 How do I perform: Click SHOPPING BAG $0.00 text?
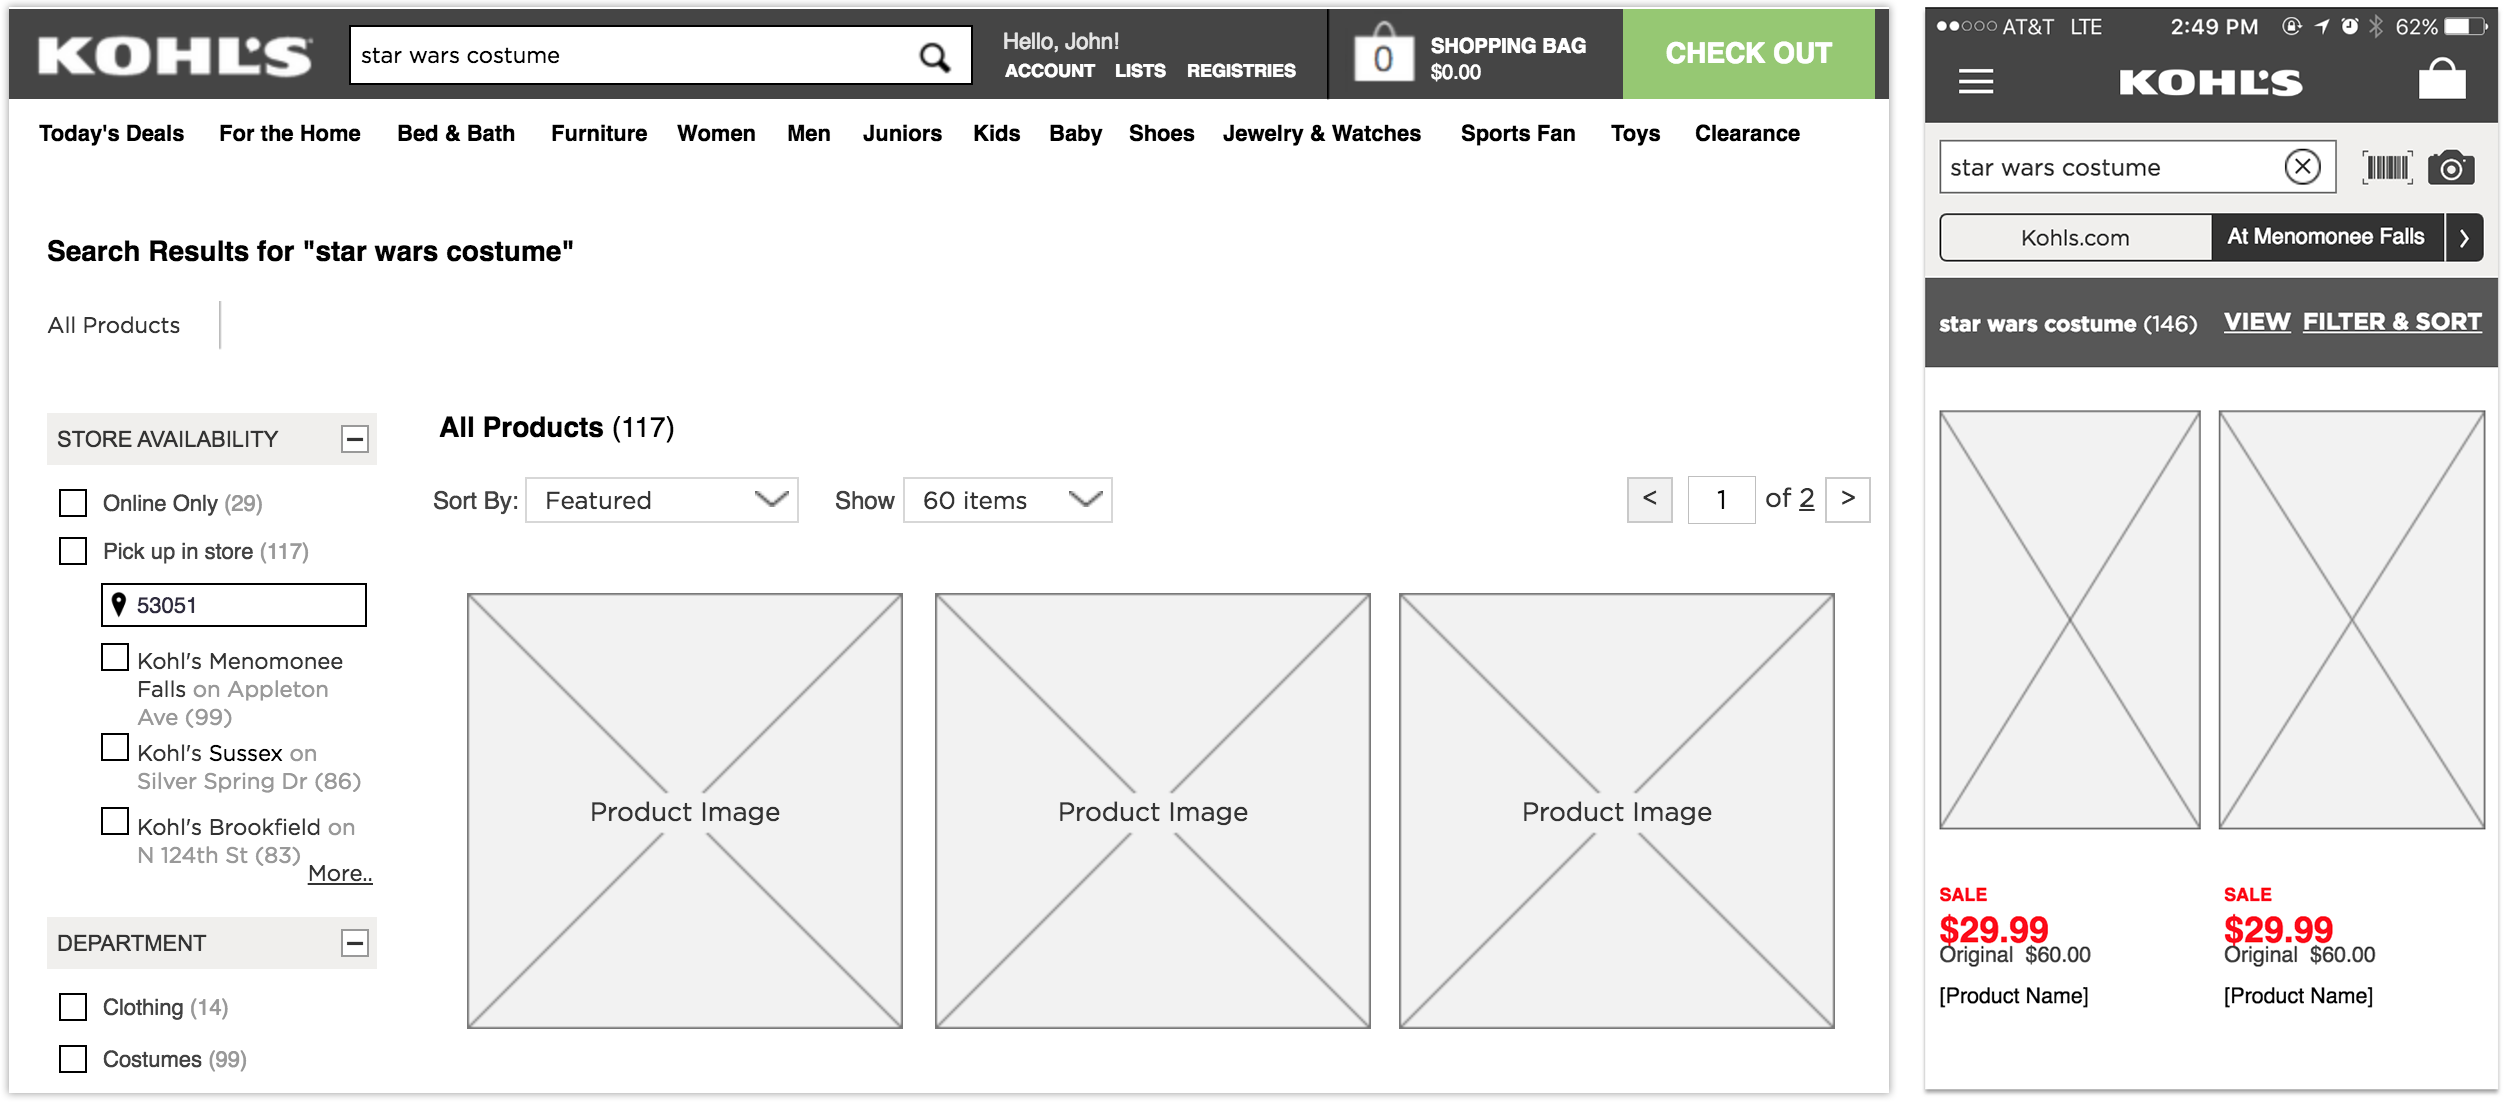click(1508, 58)
